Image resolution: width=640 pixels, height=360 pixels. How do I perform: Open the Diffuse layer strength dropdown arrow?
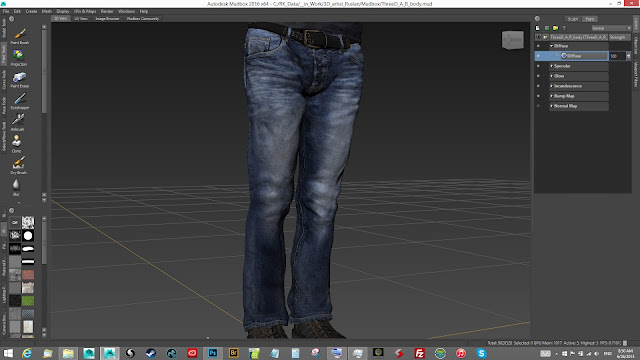pos(628,56)
